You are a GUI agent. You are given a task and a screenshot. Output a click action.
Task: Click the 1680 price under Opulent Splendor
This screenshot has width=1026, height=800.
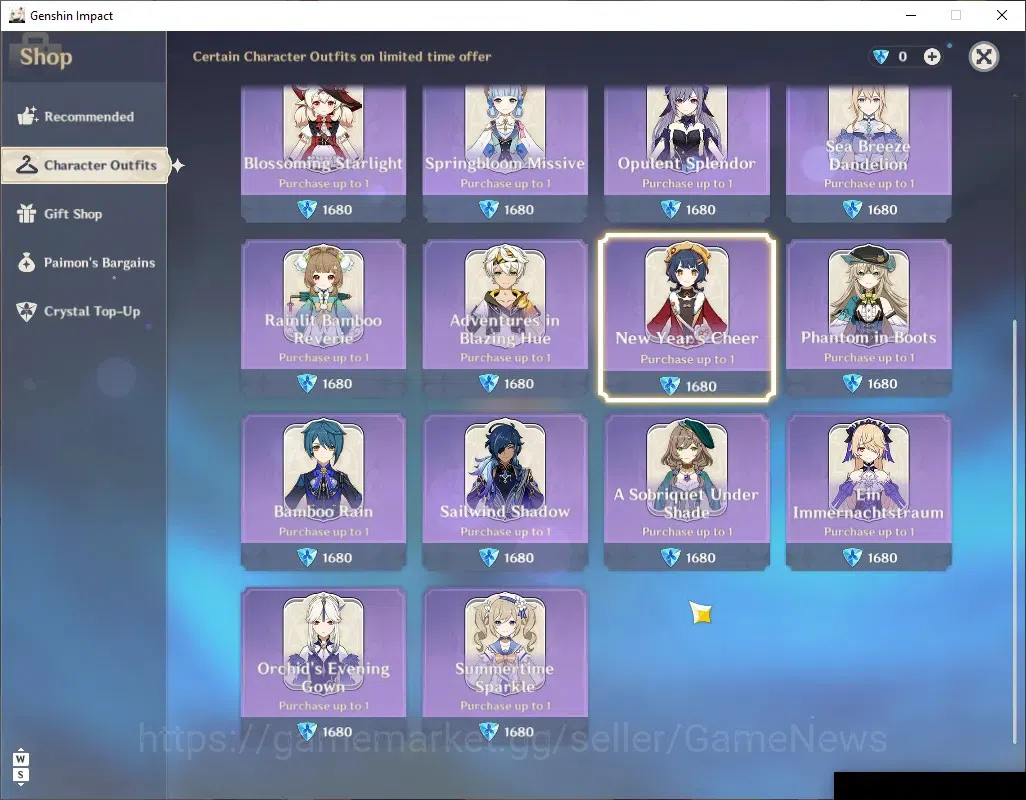click(700, 210)
